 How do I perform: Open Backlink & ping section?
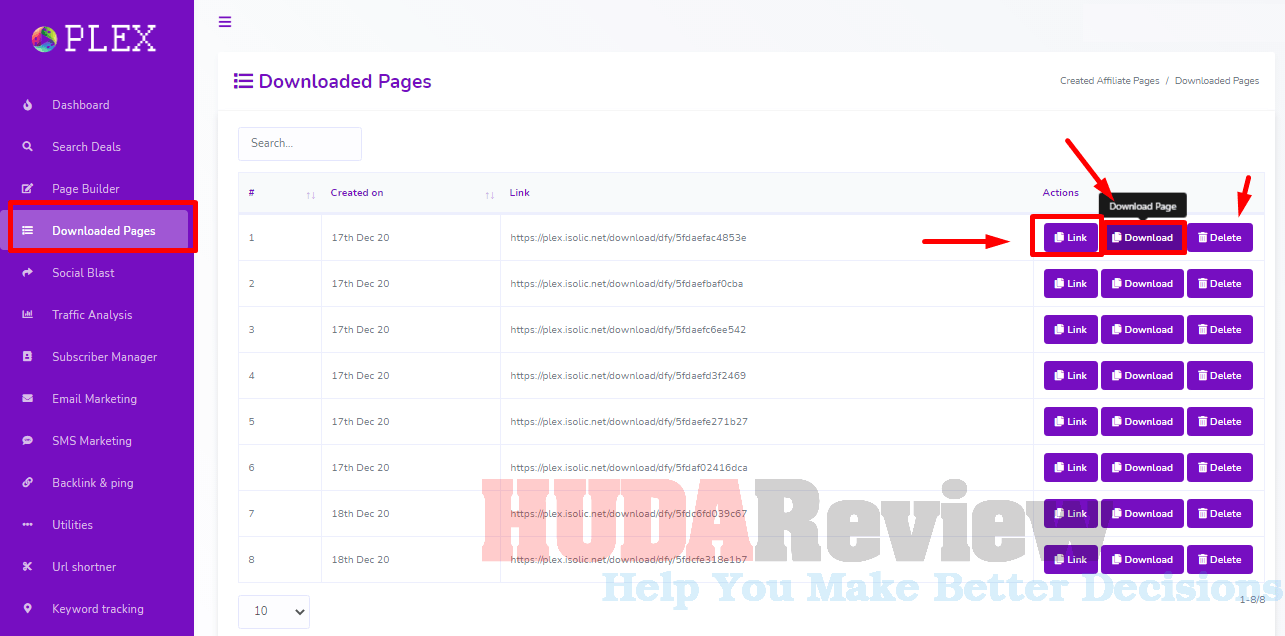[93, 483]
